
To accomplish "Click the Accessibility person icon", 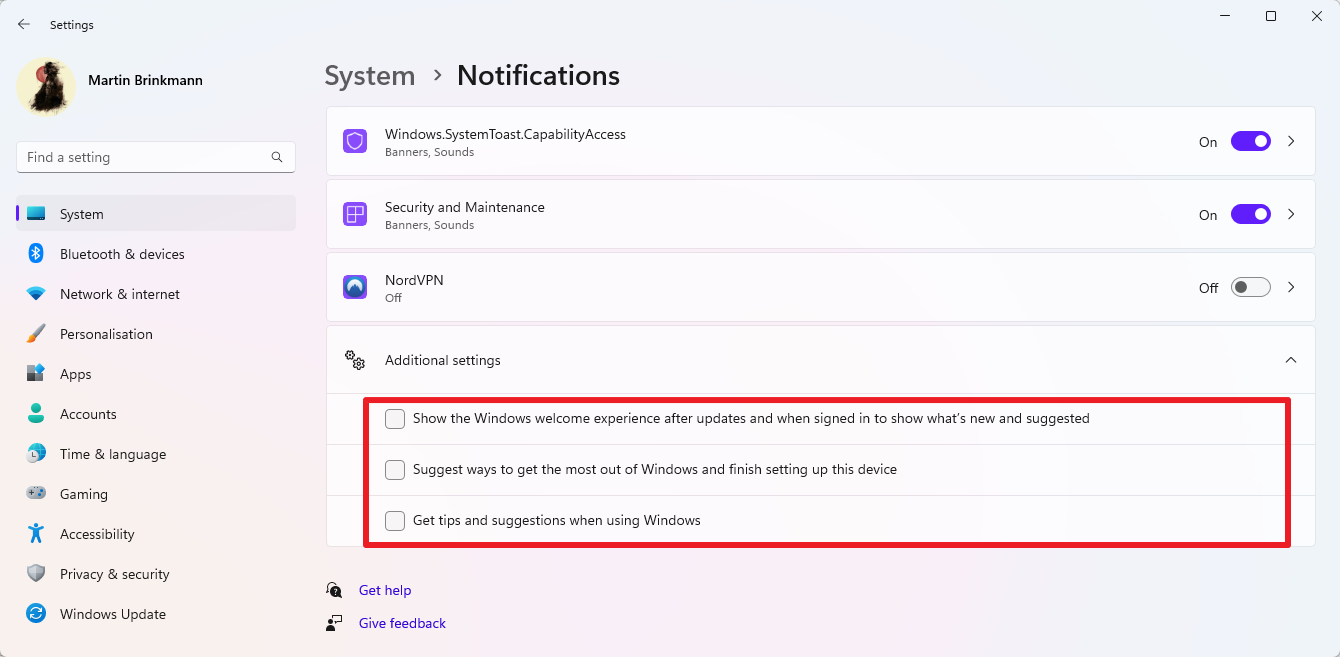I will tap(36, 534).
